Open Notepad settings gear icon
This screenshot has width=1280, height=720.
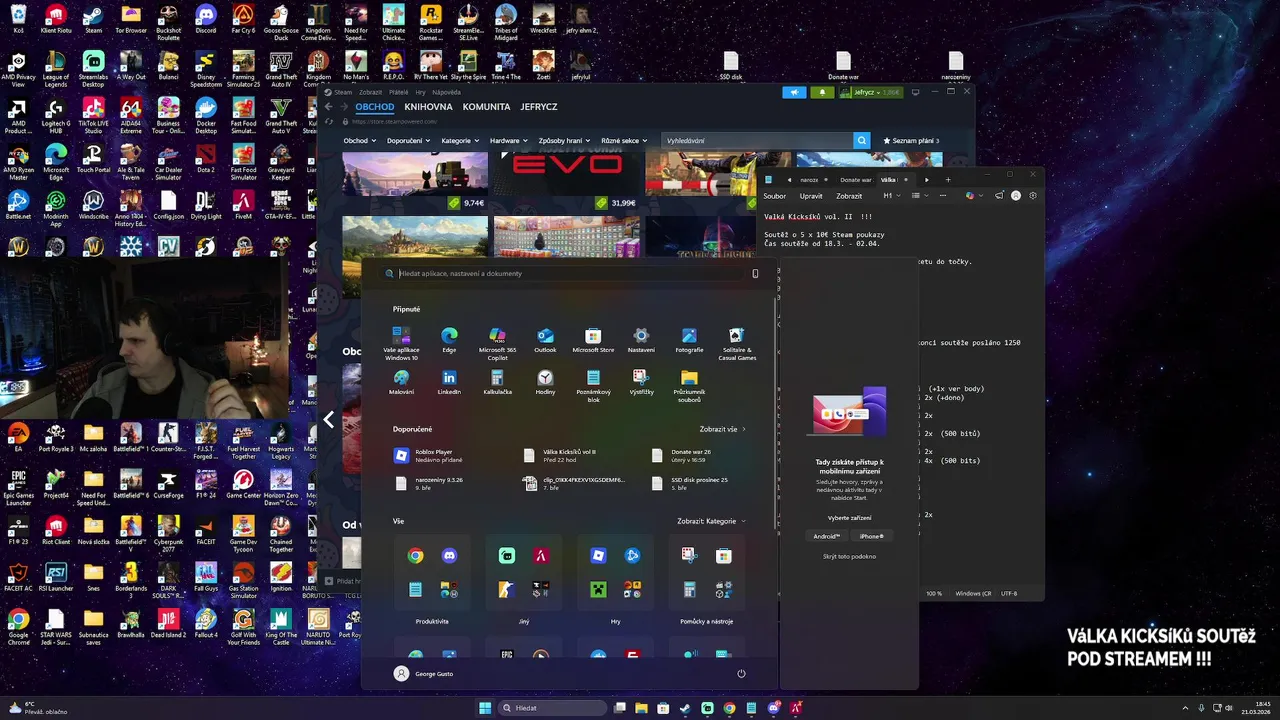coord(1033,196)
